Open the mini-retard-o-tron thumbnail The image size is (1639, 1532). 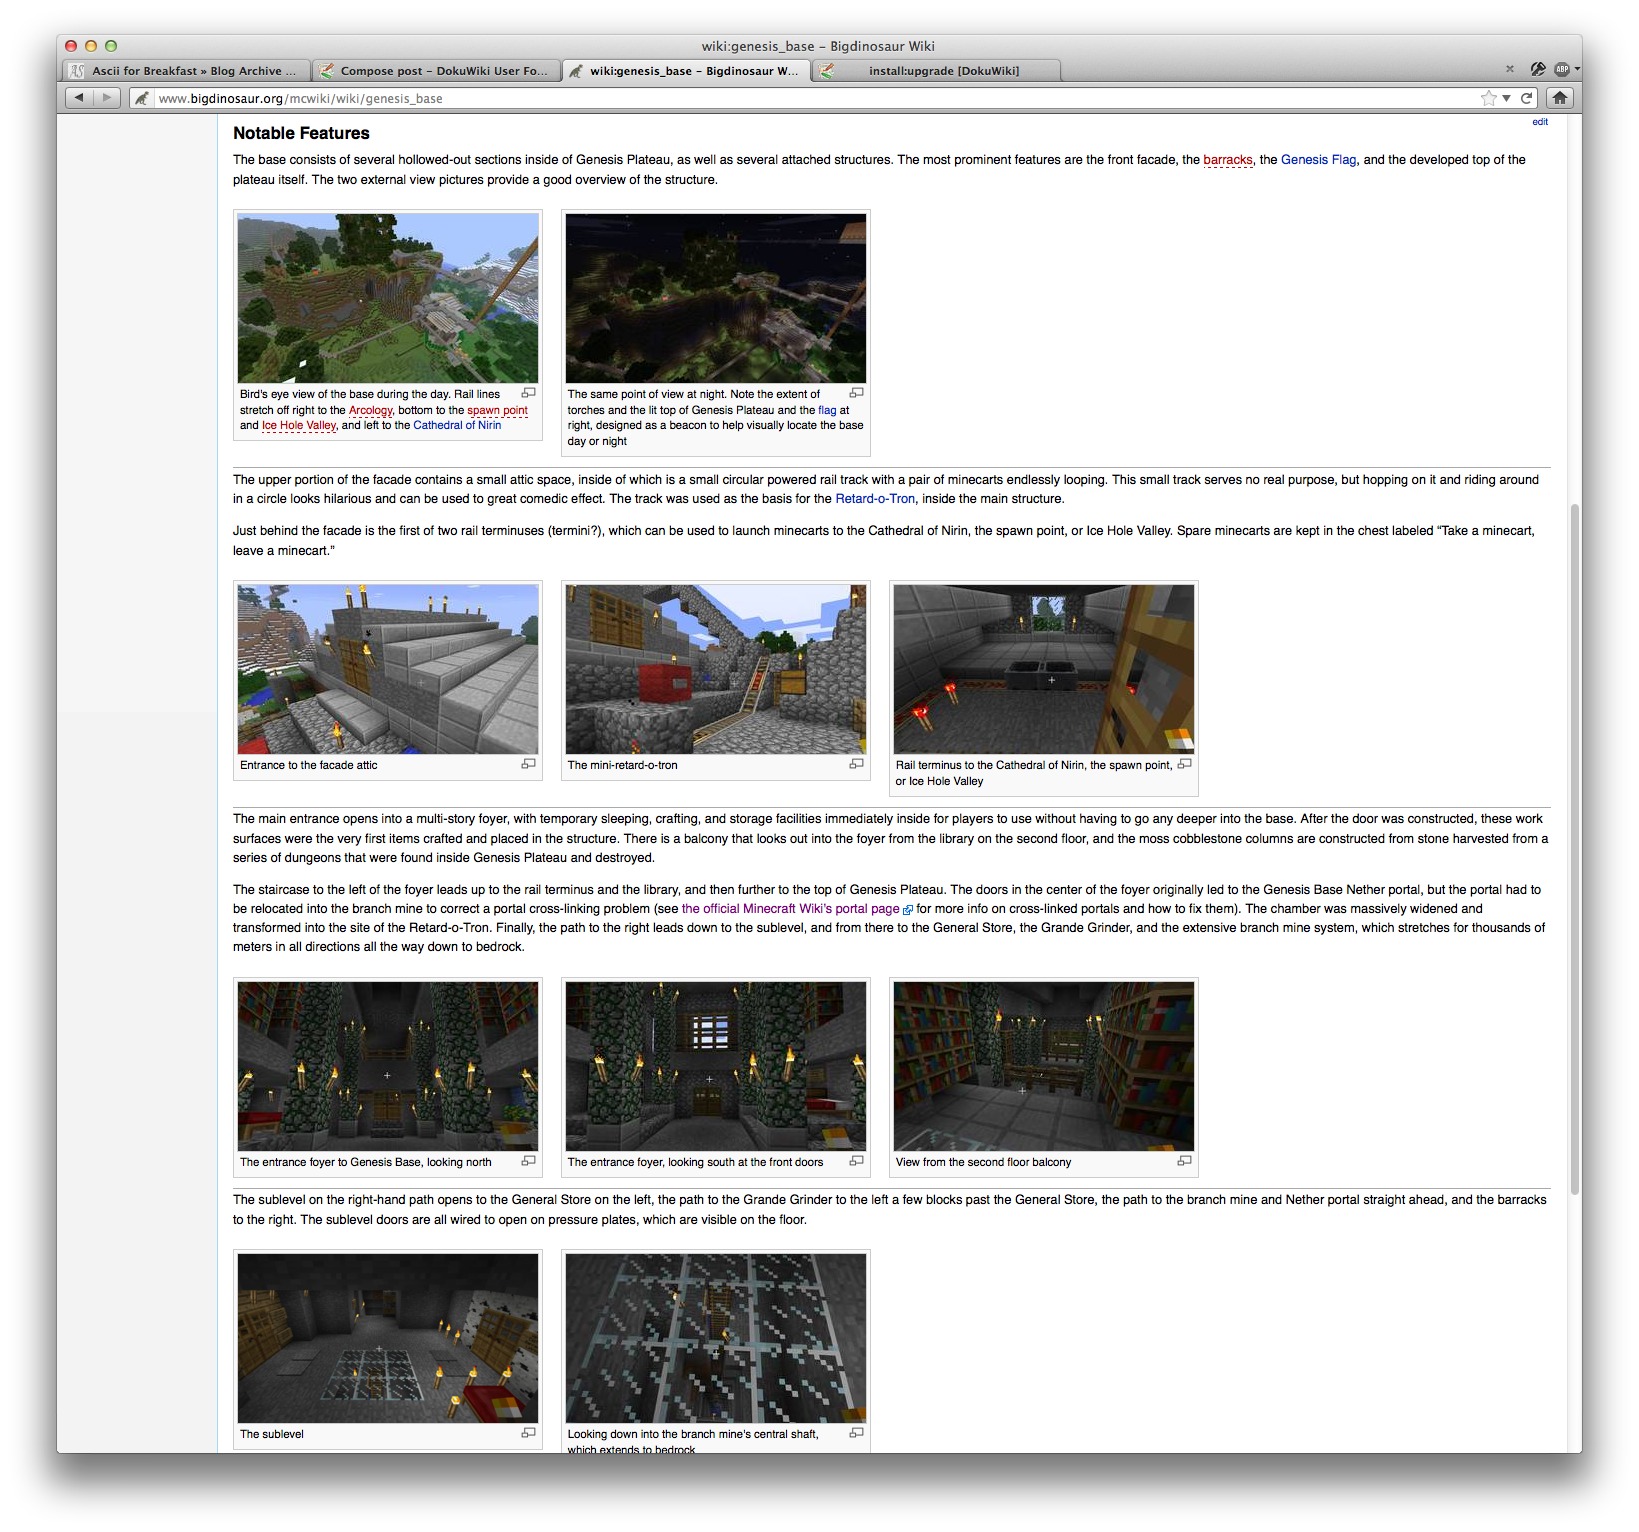716,669
